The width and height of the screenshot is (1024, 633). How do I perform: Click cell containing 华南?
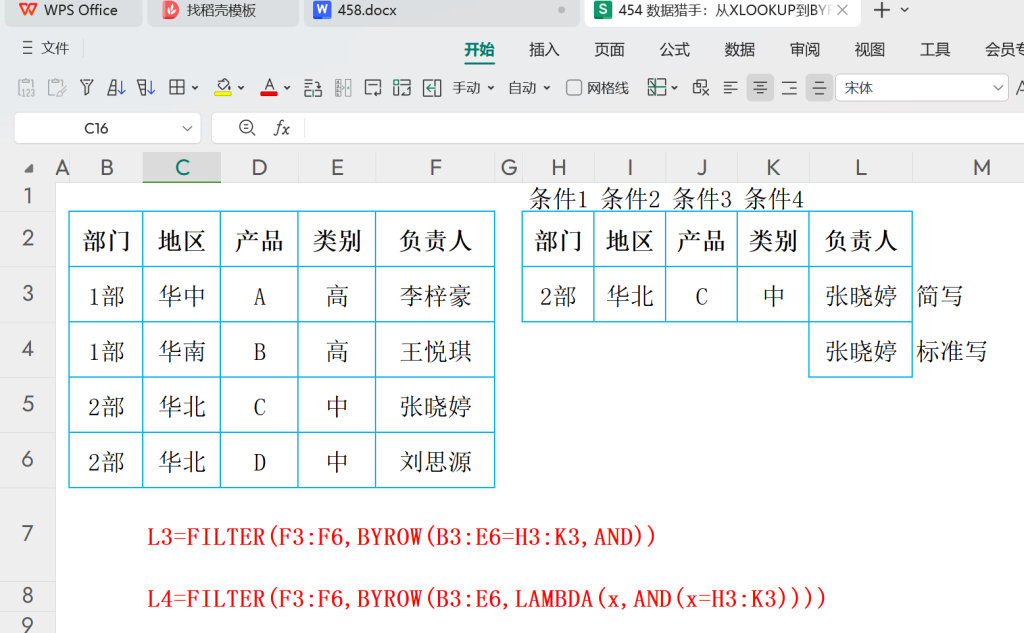pyautogui.click(x=182, y=351)
